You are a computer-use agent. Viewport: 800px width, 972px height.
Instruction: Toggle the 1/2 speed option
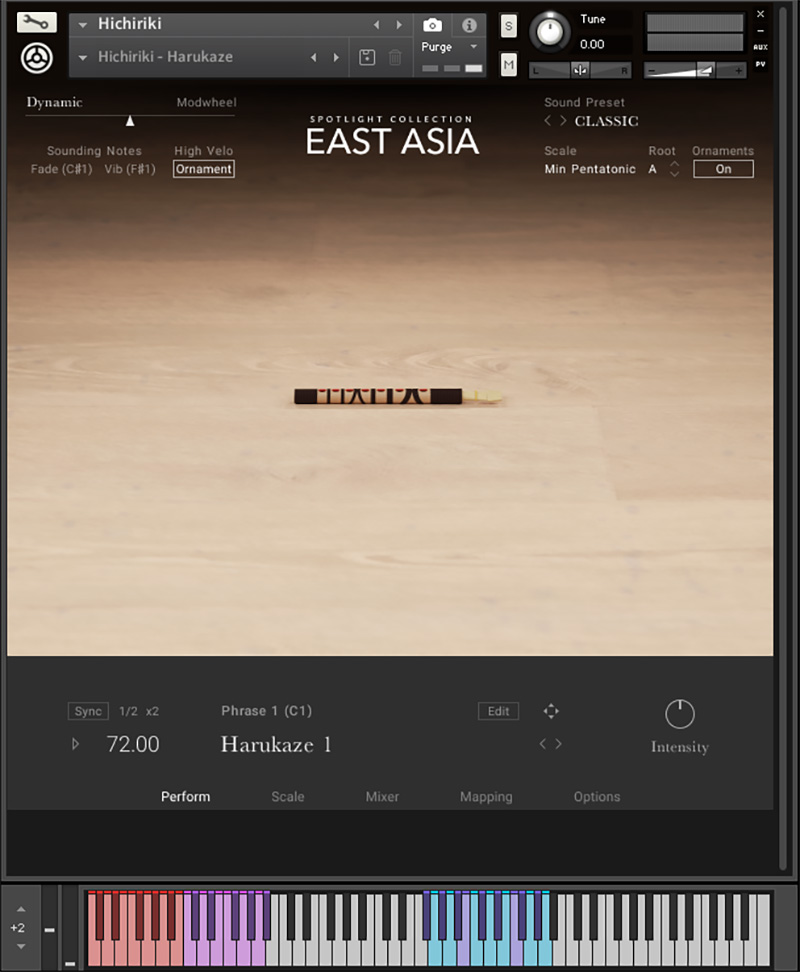[x=128, y=712]
